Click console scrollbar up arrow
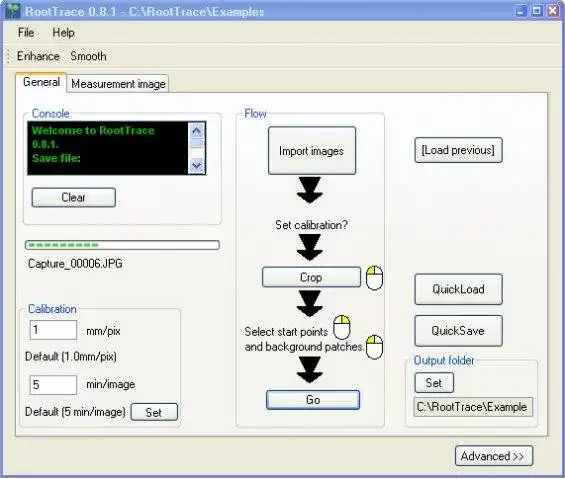The image size is (565, 479). pos(197,130)
